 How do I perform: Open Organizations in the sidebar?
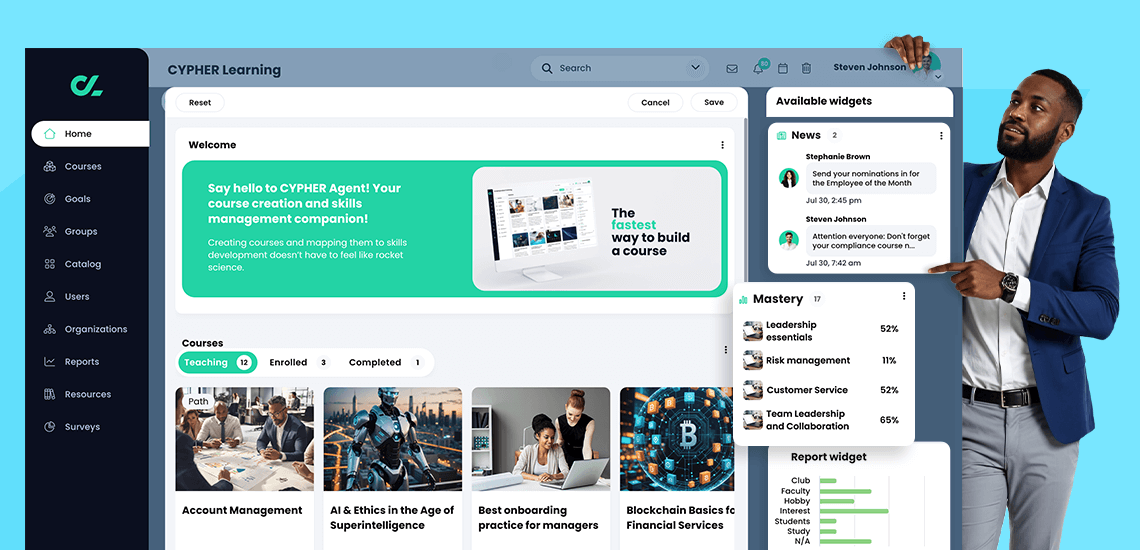(95, 329)
